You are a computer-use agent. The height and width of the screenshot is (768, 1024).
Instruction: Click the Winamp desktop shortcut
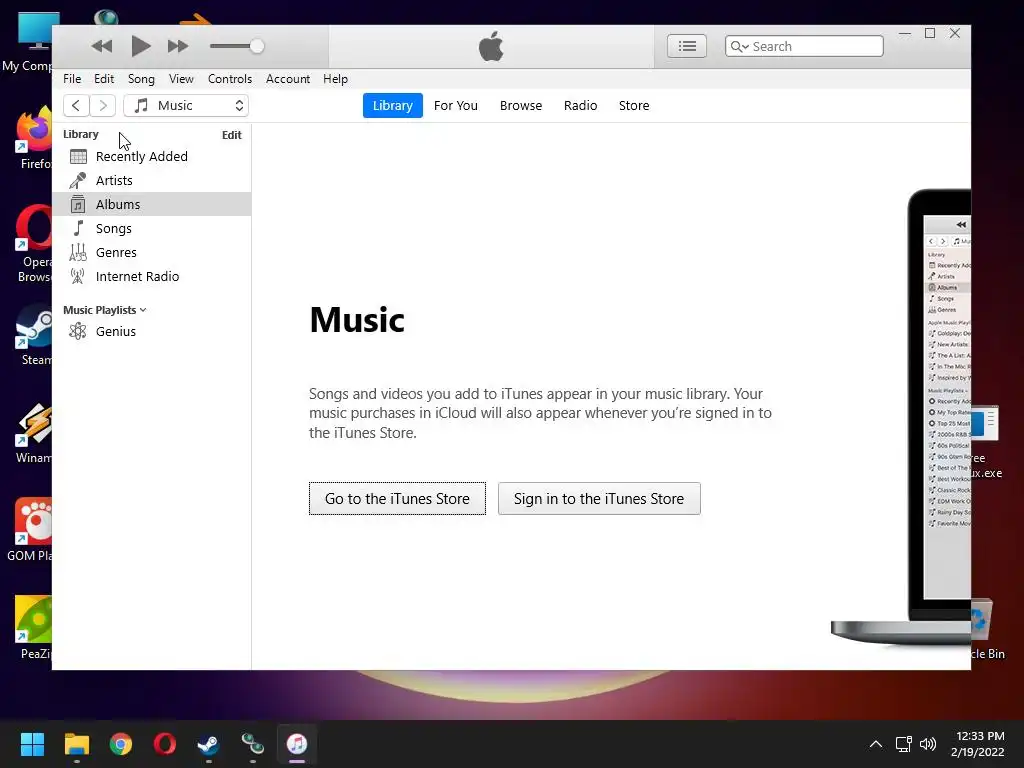pos(33,432)
